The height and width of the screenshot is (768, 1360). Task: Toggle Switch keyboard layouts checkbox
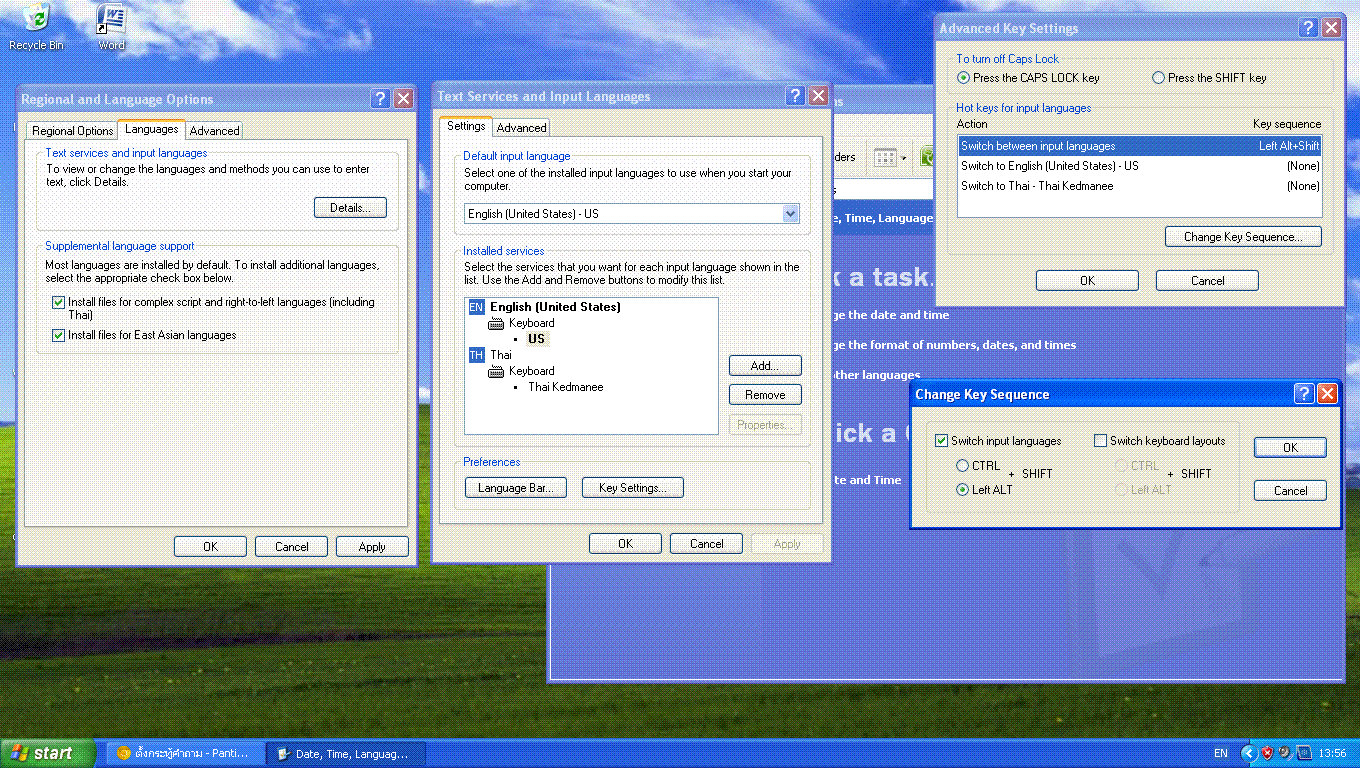click(1101, 441)
